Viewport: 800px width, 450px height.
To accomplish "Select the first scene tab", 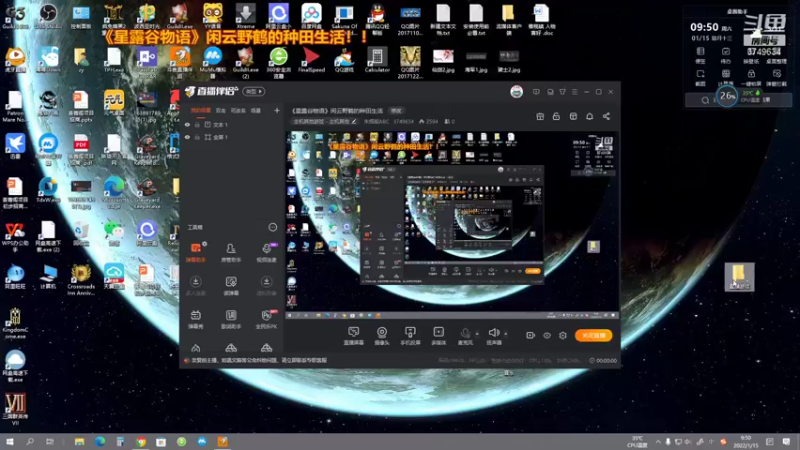I will tap(201, 110).
